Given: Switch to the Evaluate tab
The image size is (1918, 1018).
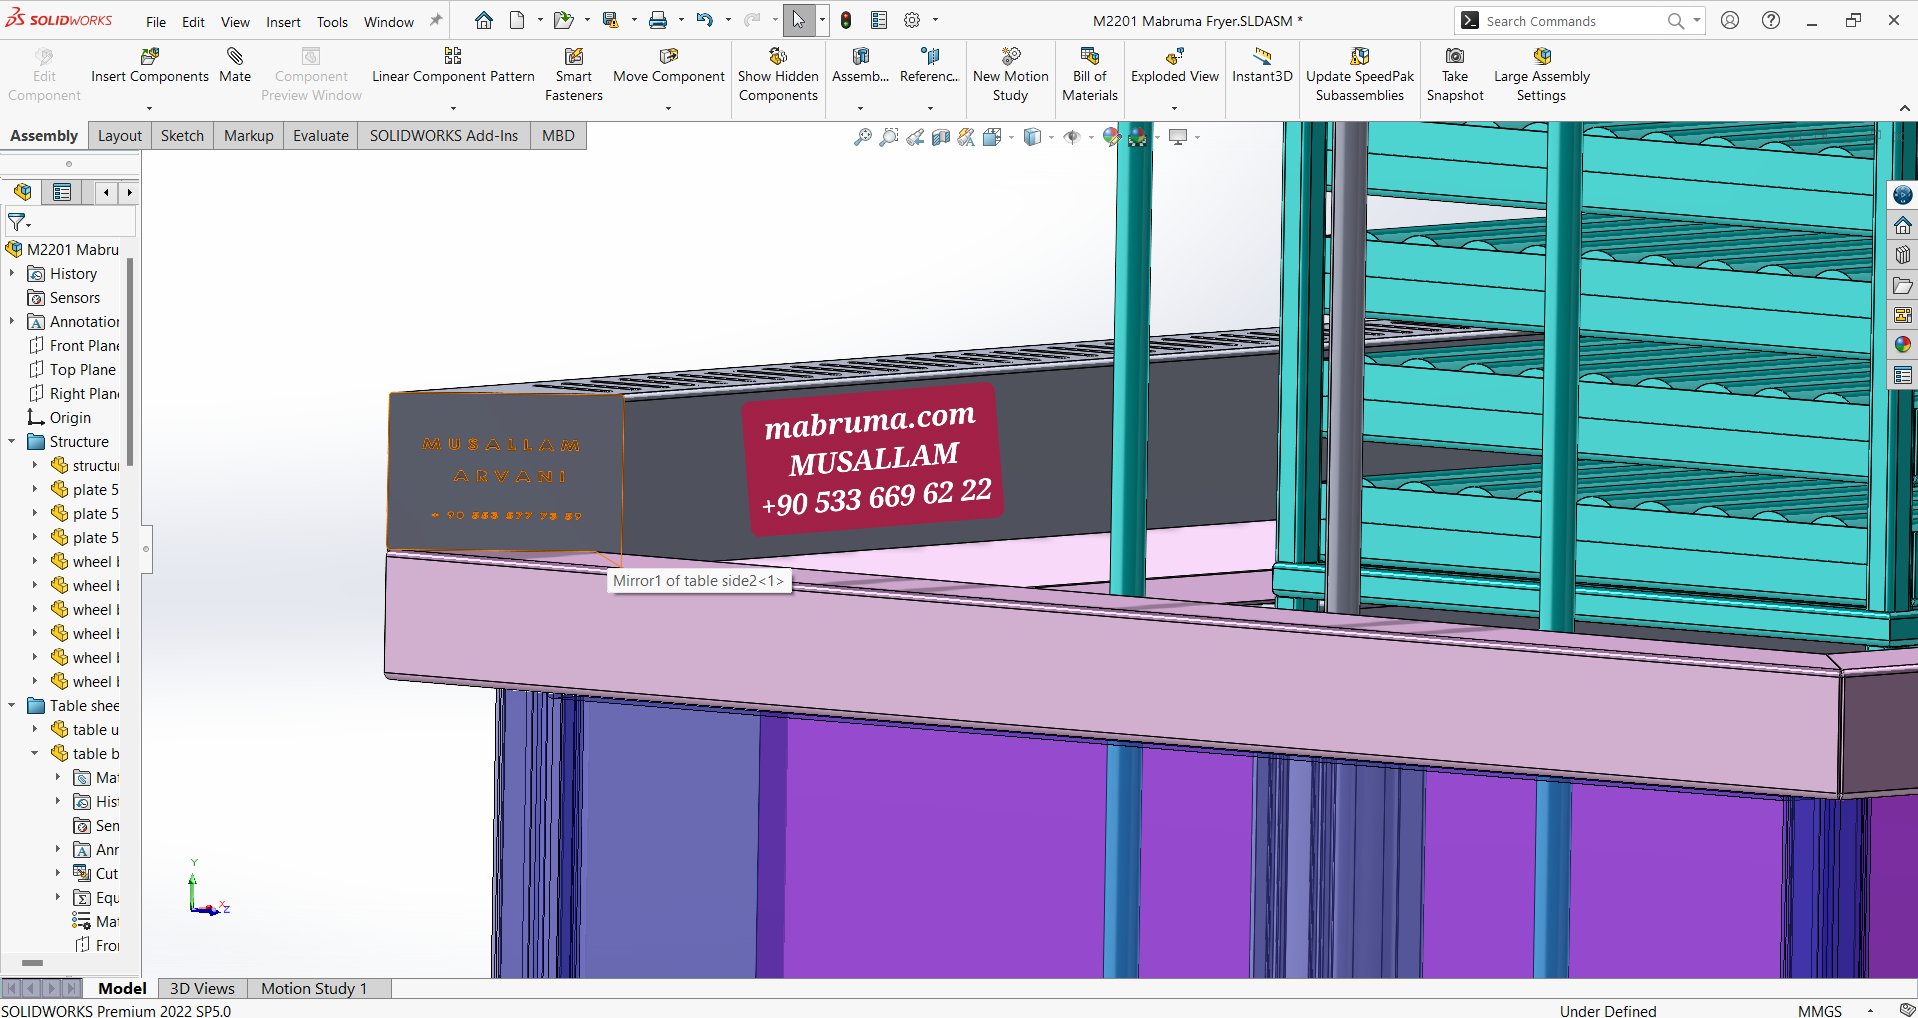Looking at the screenshot, I should point(321,136).
